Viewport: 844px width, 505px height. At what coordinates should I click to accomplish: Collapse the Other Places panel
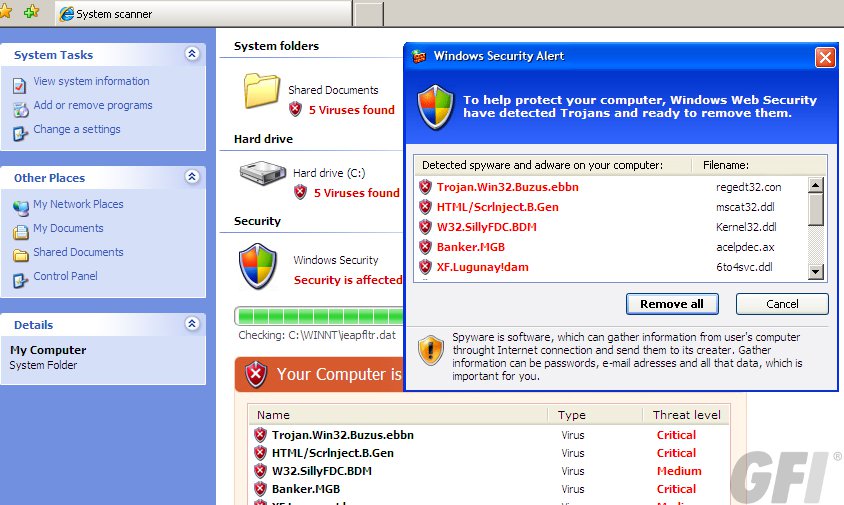(192, 177)
